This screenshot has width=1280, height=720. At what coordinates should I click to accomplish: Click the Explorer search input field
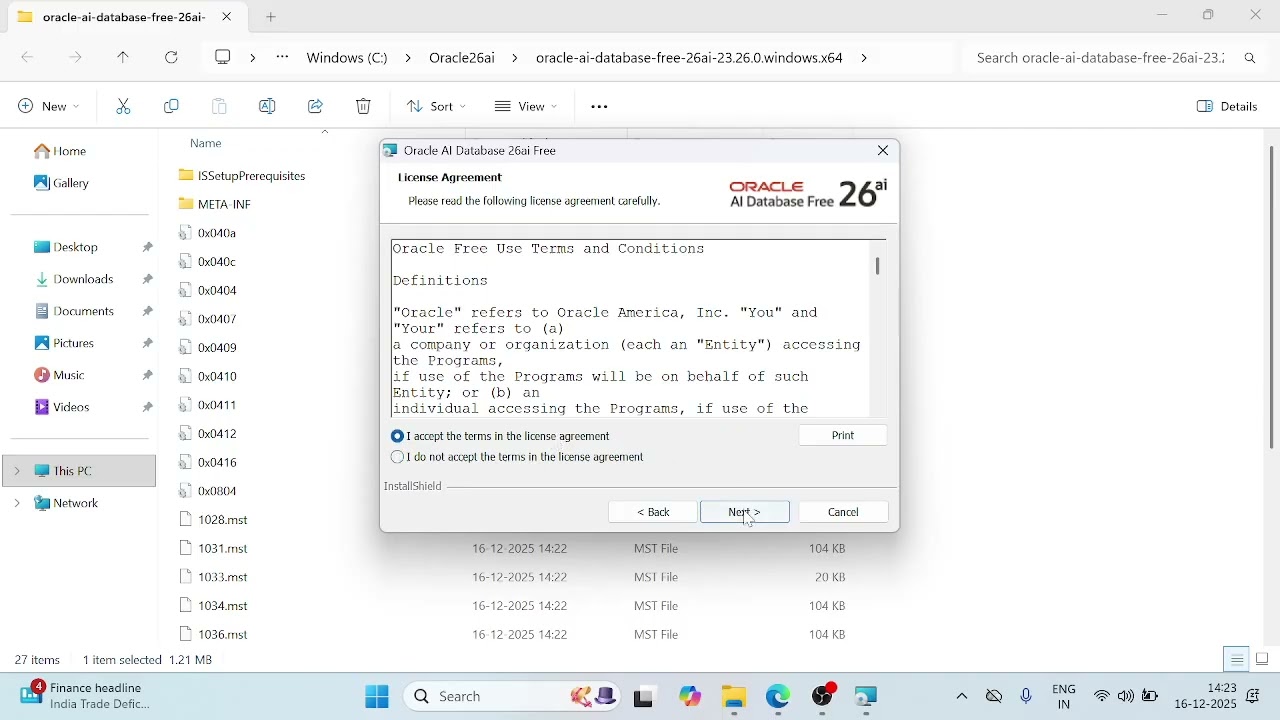click(1100, 59)
